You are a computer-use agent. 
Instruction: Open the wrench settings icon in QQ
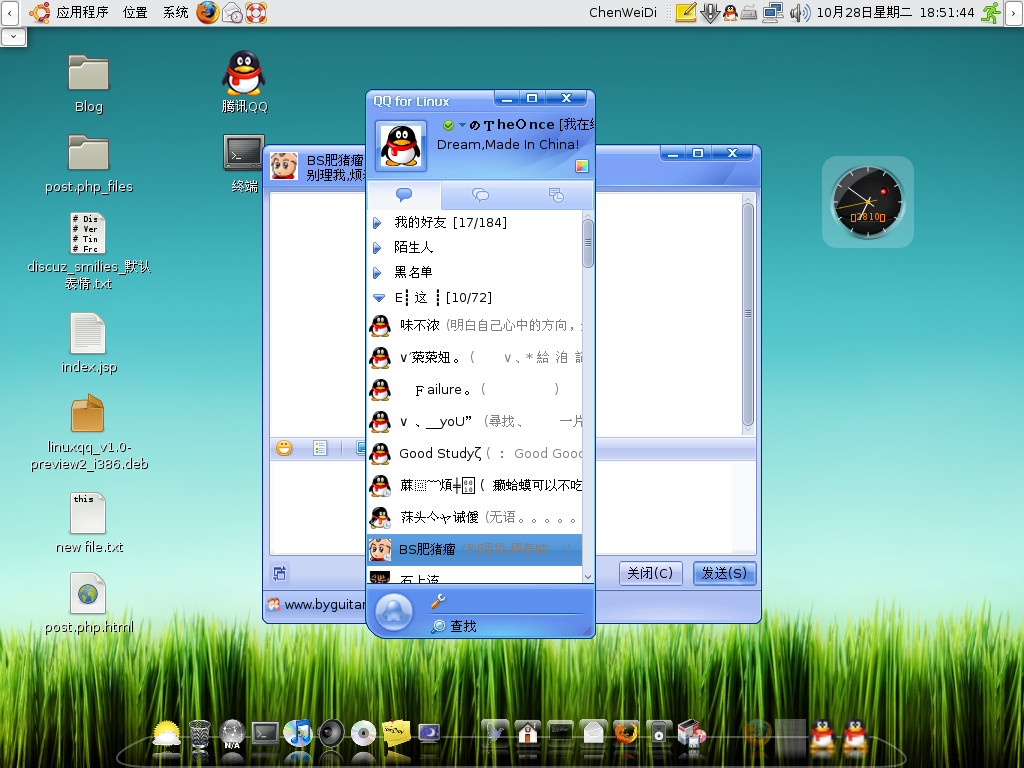click(438, 601)
